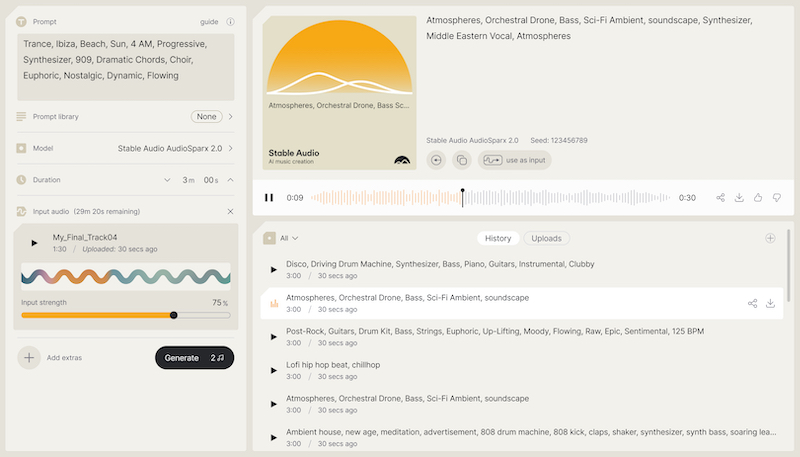
Task: Share the highlighted Atmospheres history track
Action: [753, 303]
